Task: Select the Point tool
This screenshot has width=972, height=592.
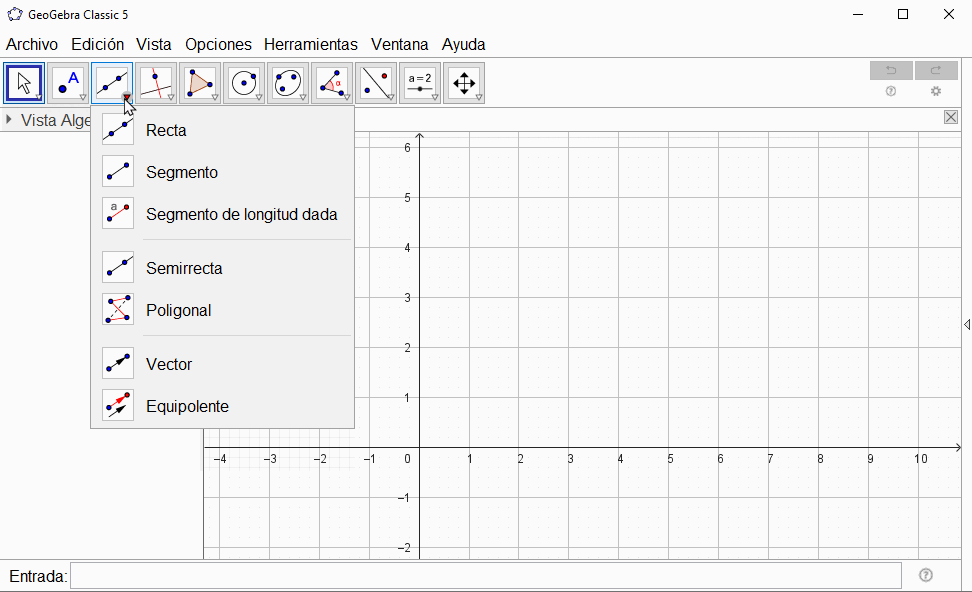Action: 68,83
